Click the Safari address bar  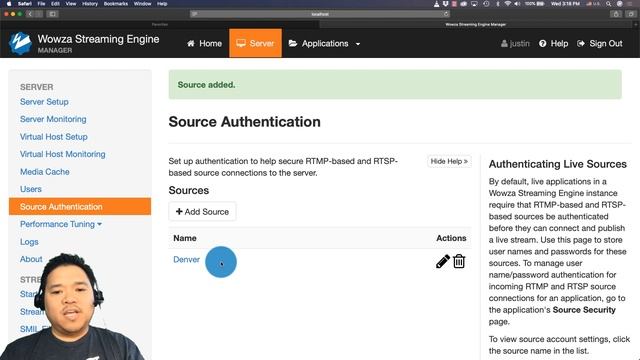(320, 14)
